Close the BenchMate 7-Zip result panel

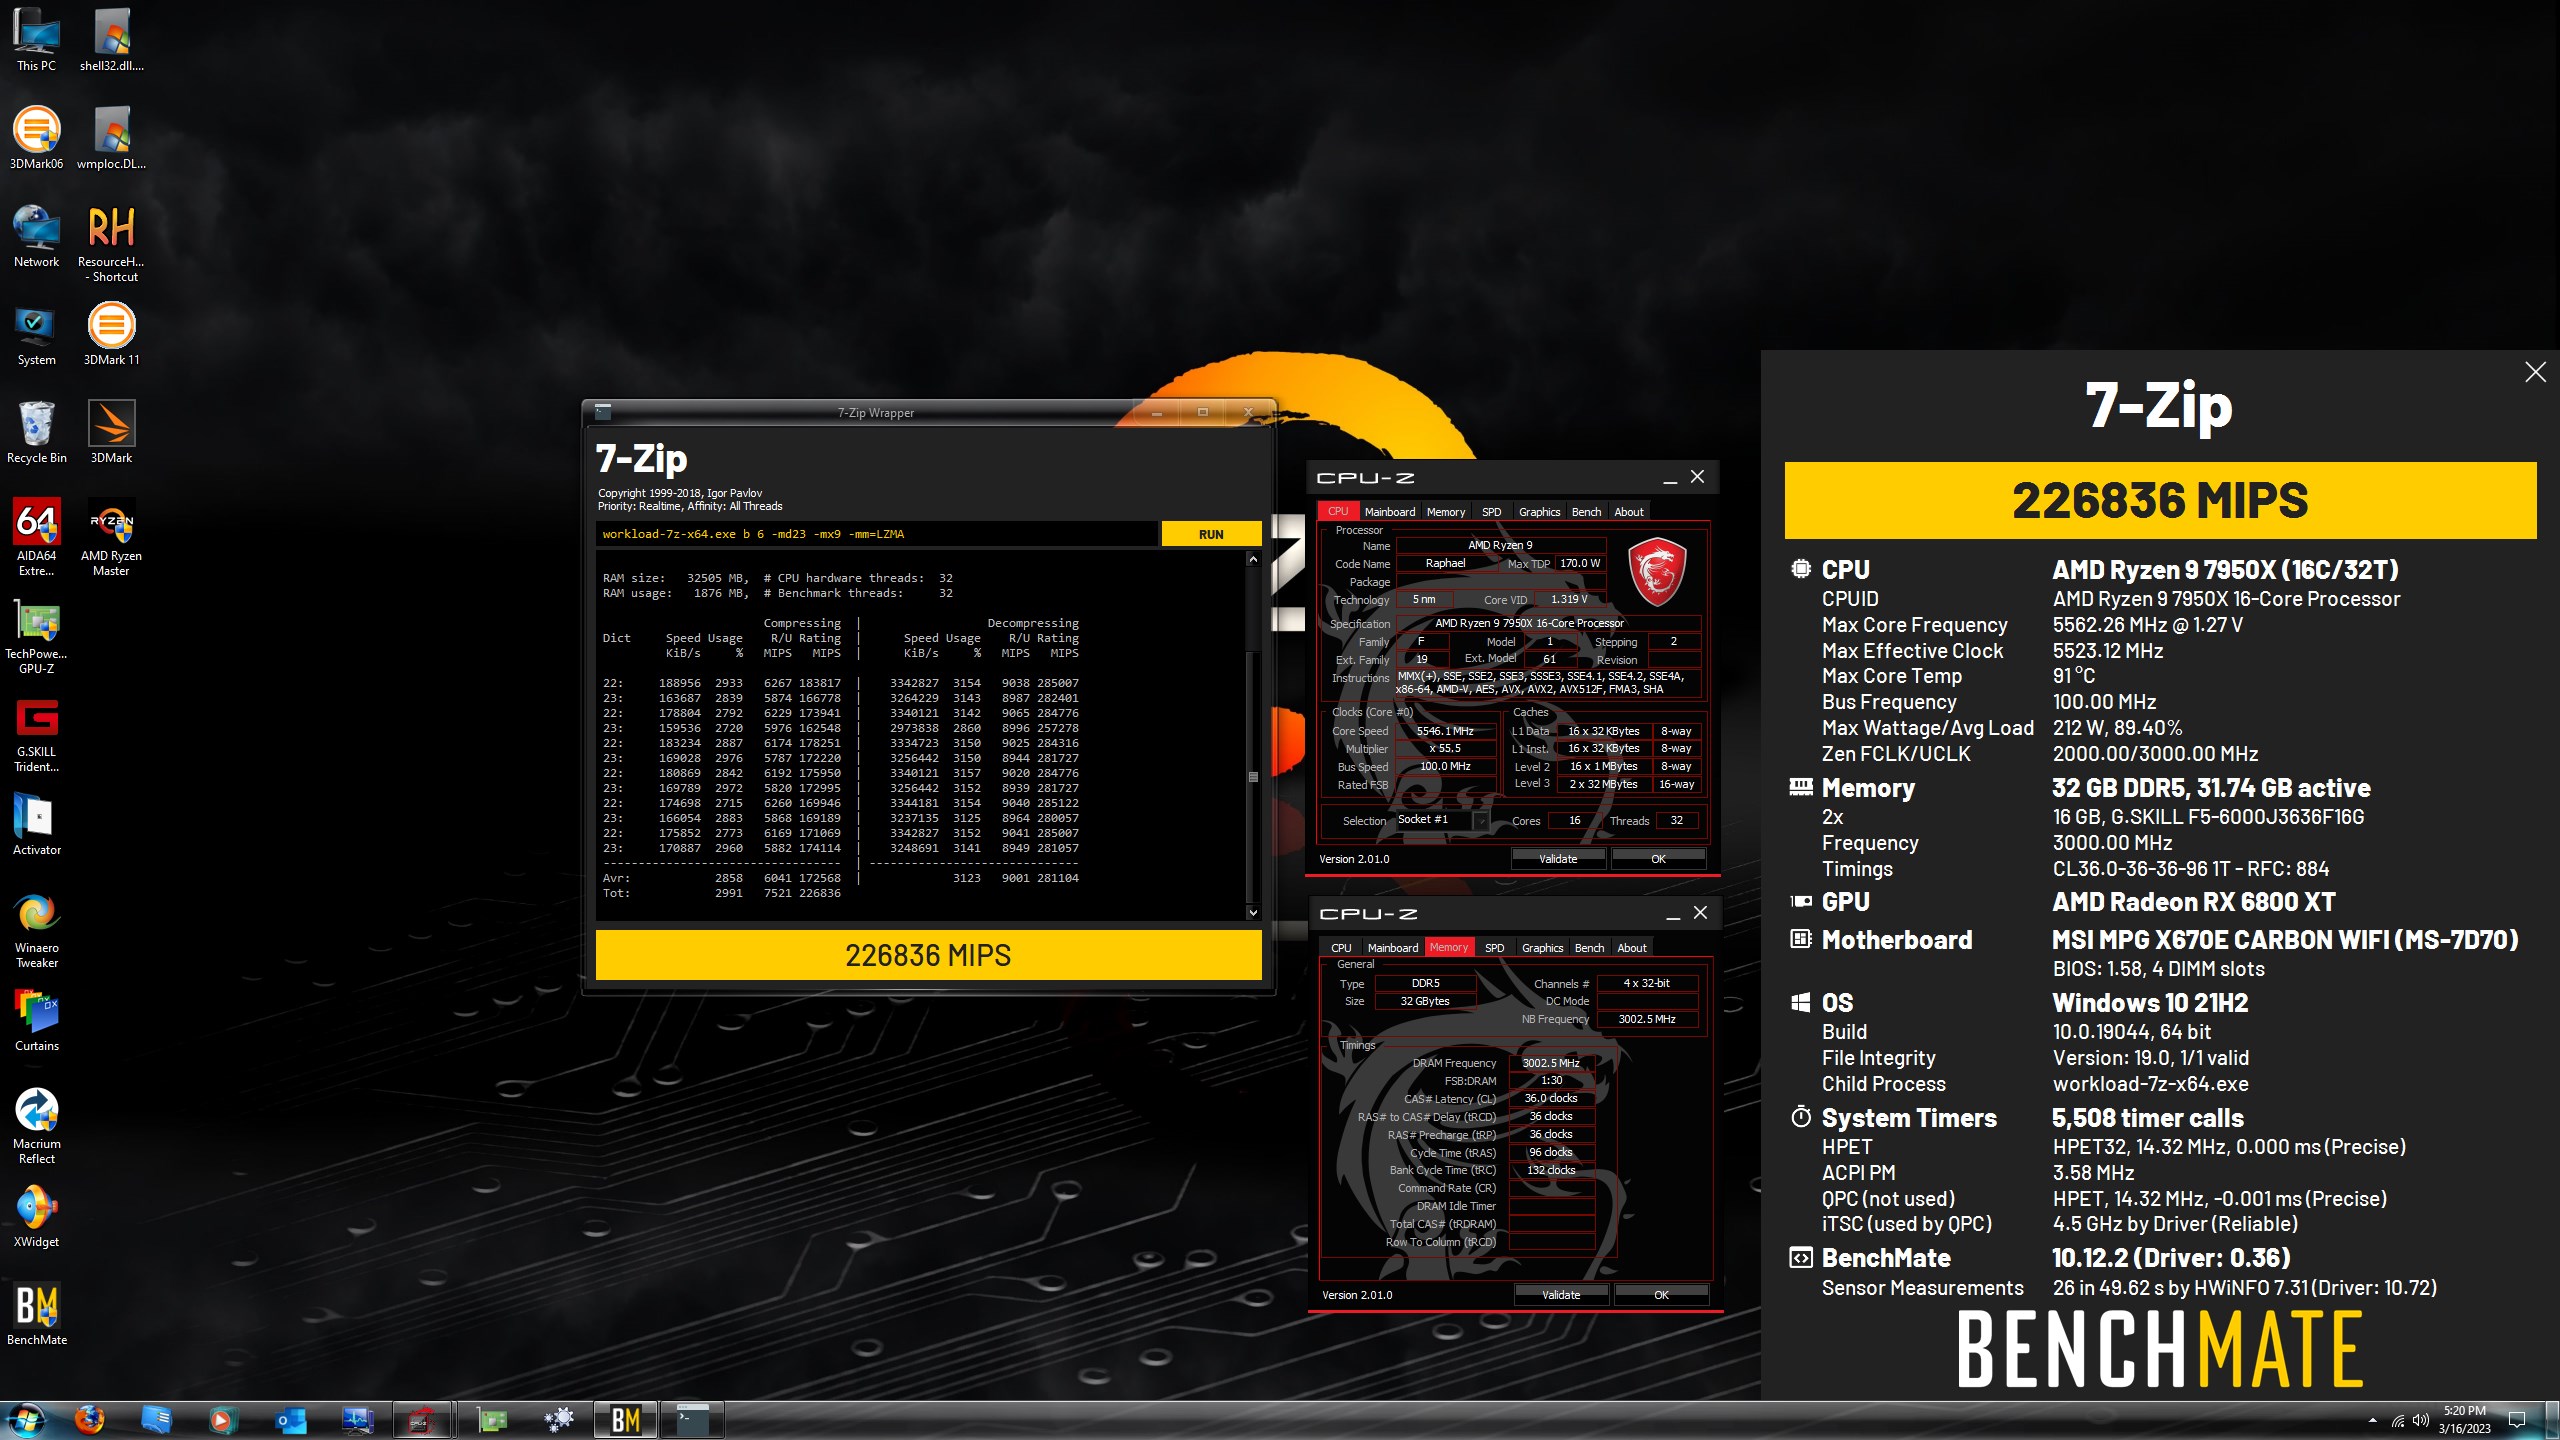tap(2535, 373)
